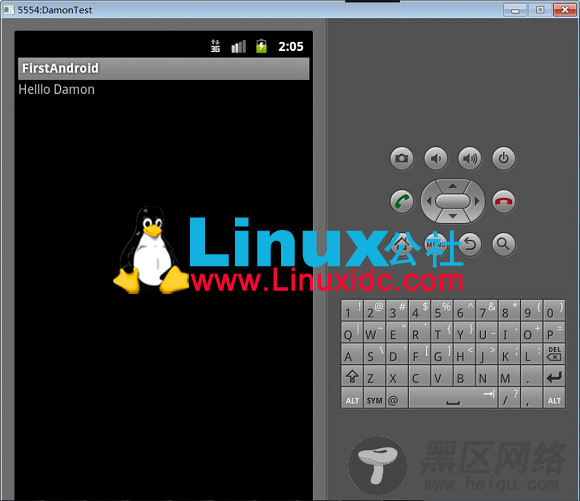580x501 pixels.
Task: Click the S key
Action: (x=374, y=354)
